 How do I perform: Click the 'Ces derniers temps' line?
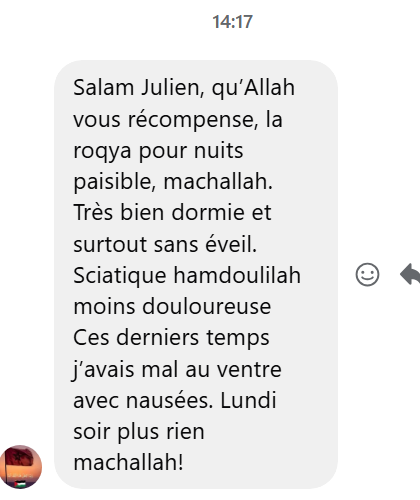(171, 338)
